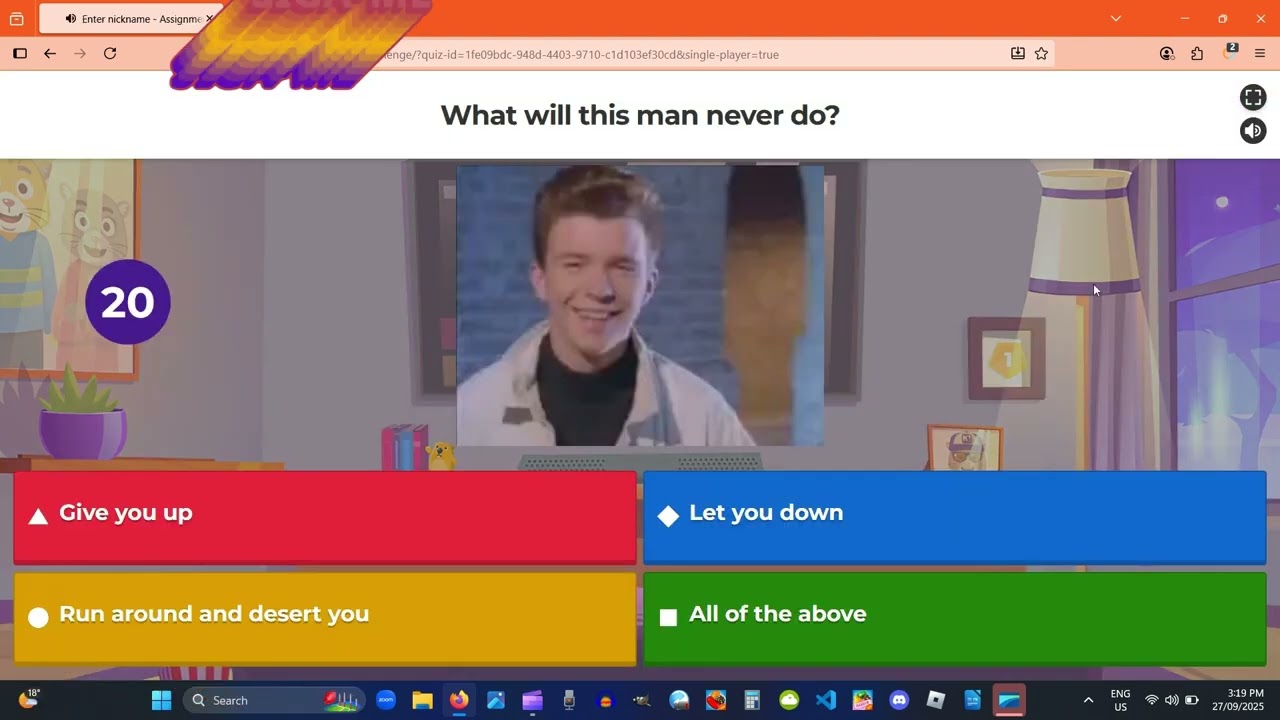Screen dimensions: 1280x720
Task: Switch to Firefox in the taskbar
Action: (x=459, y=700)
